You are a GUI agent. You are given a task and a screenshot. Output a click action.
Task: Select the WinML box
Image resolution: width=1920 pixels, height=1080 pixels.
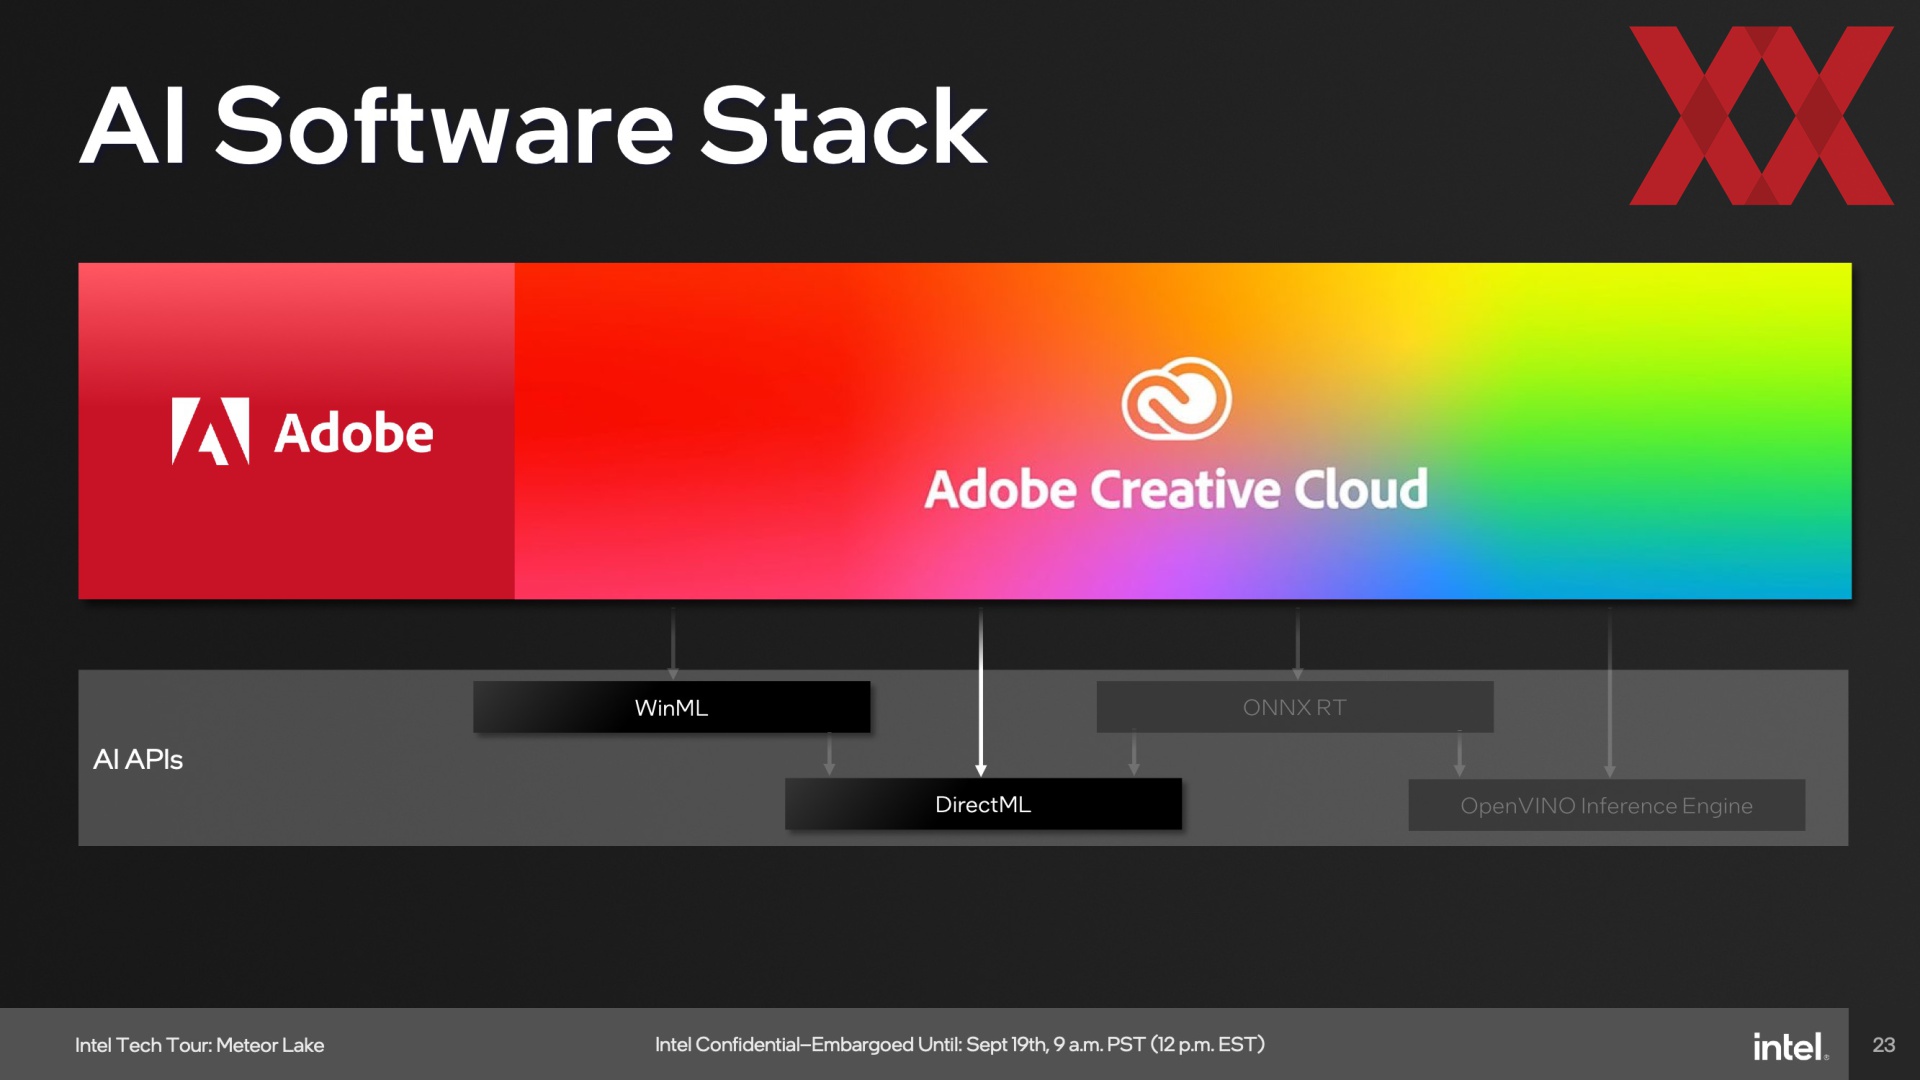coord(671,707)
